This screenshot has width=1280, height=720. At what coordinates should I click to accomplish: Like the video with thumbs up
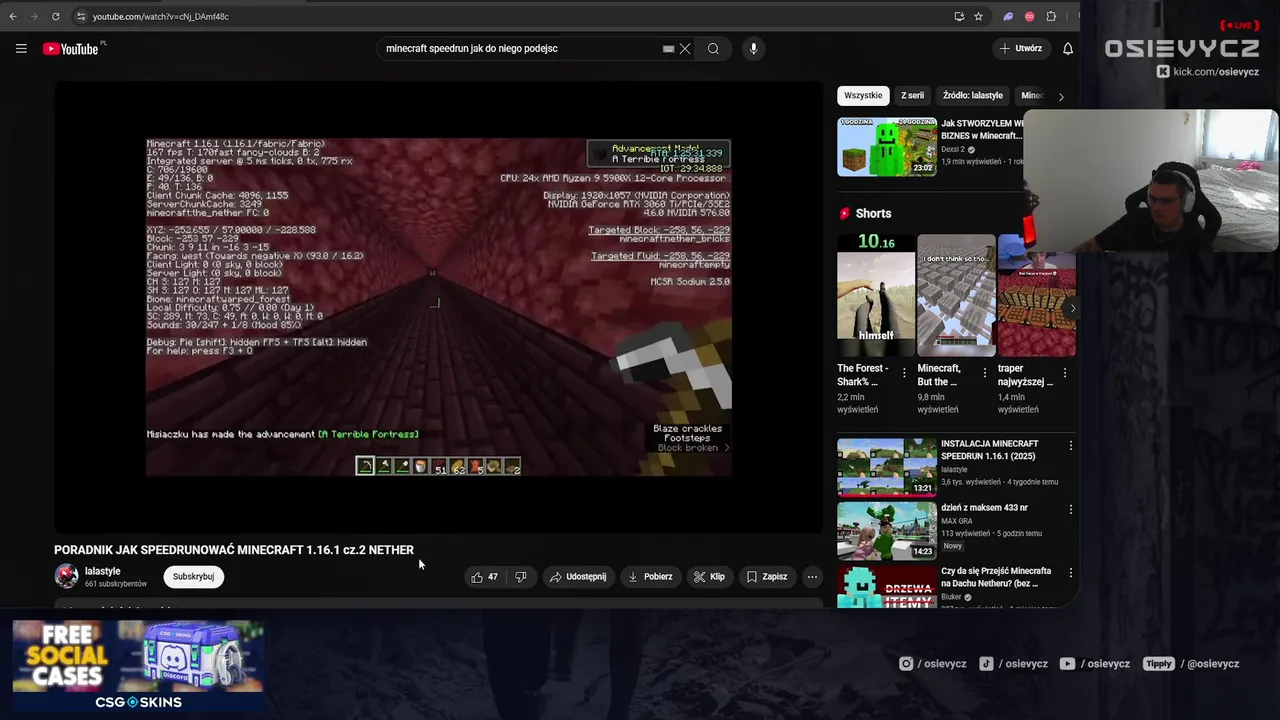coord(485,576)
